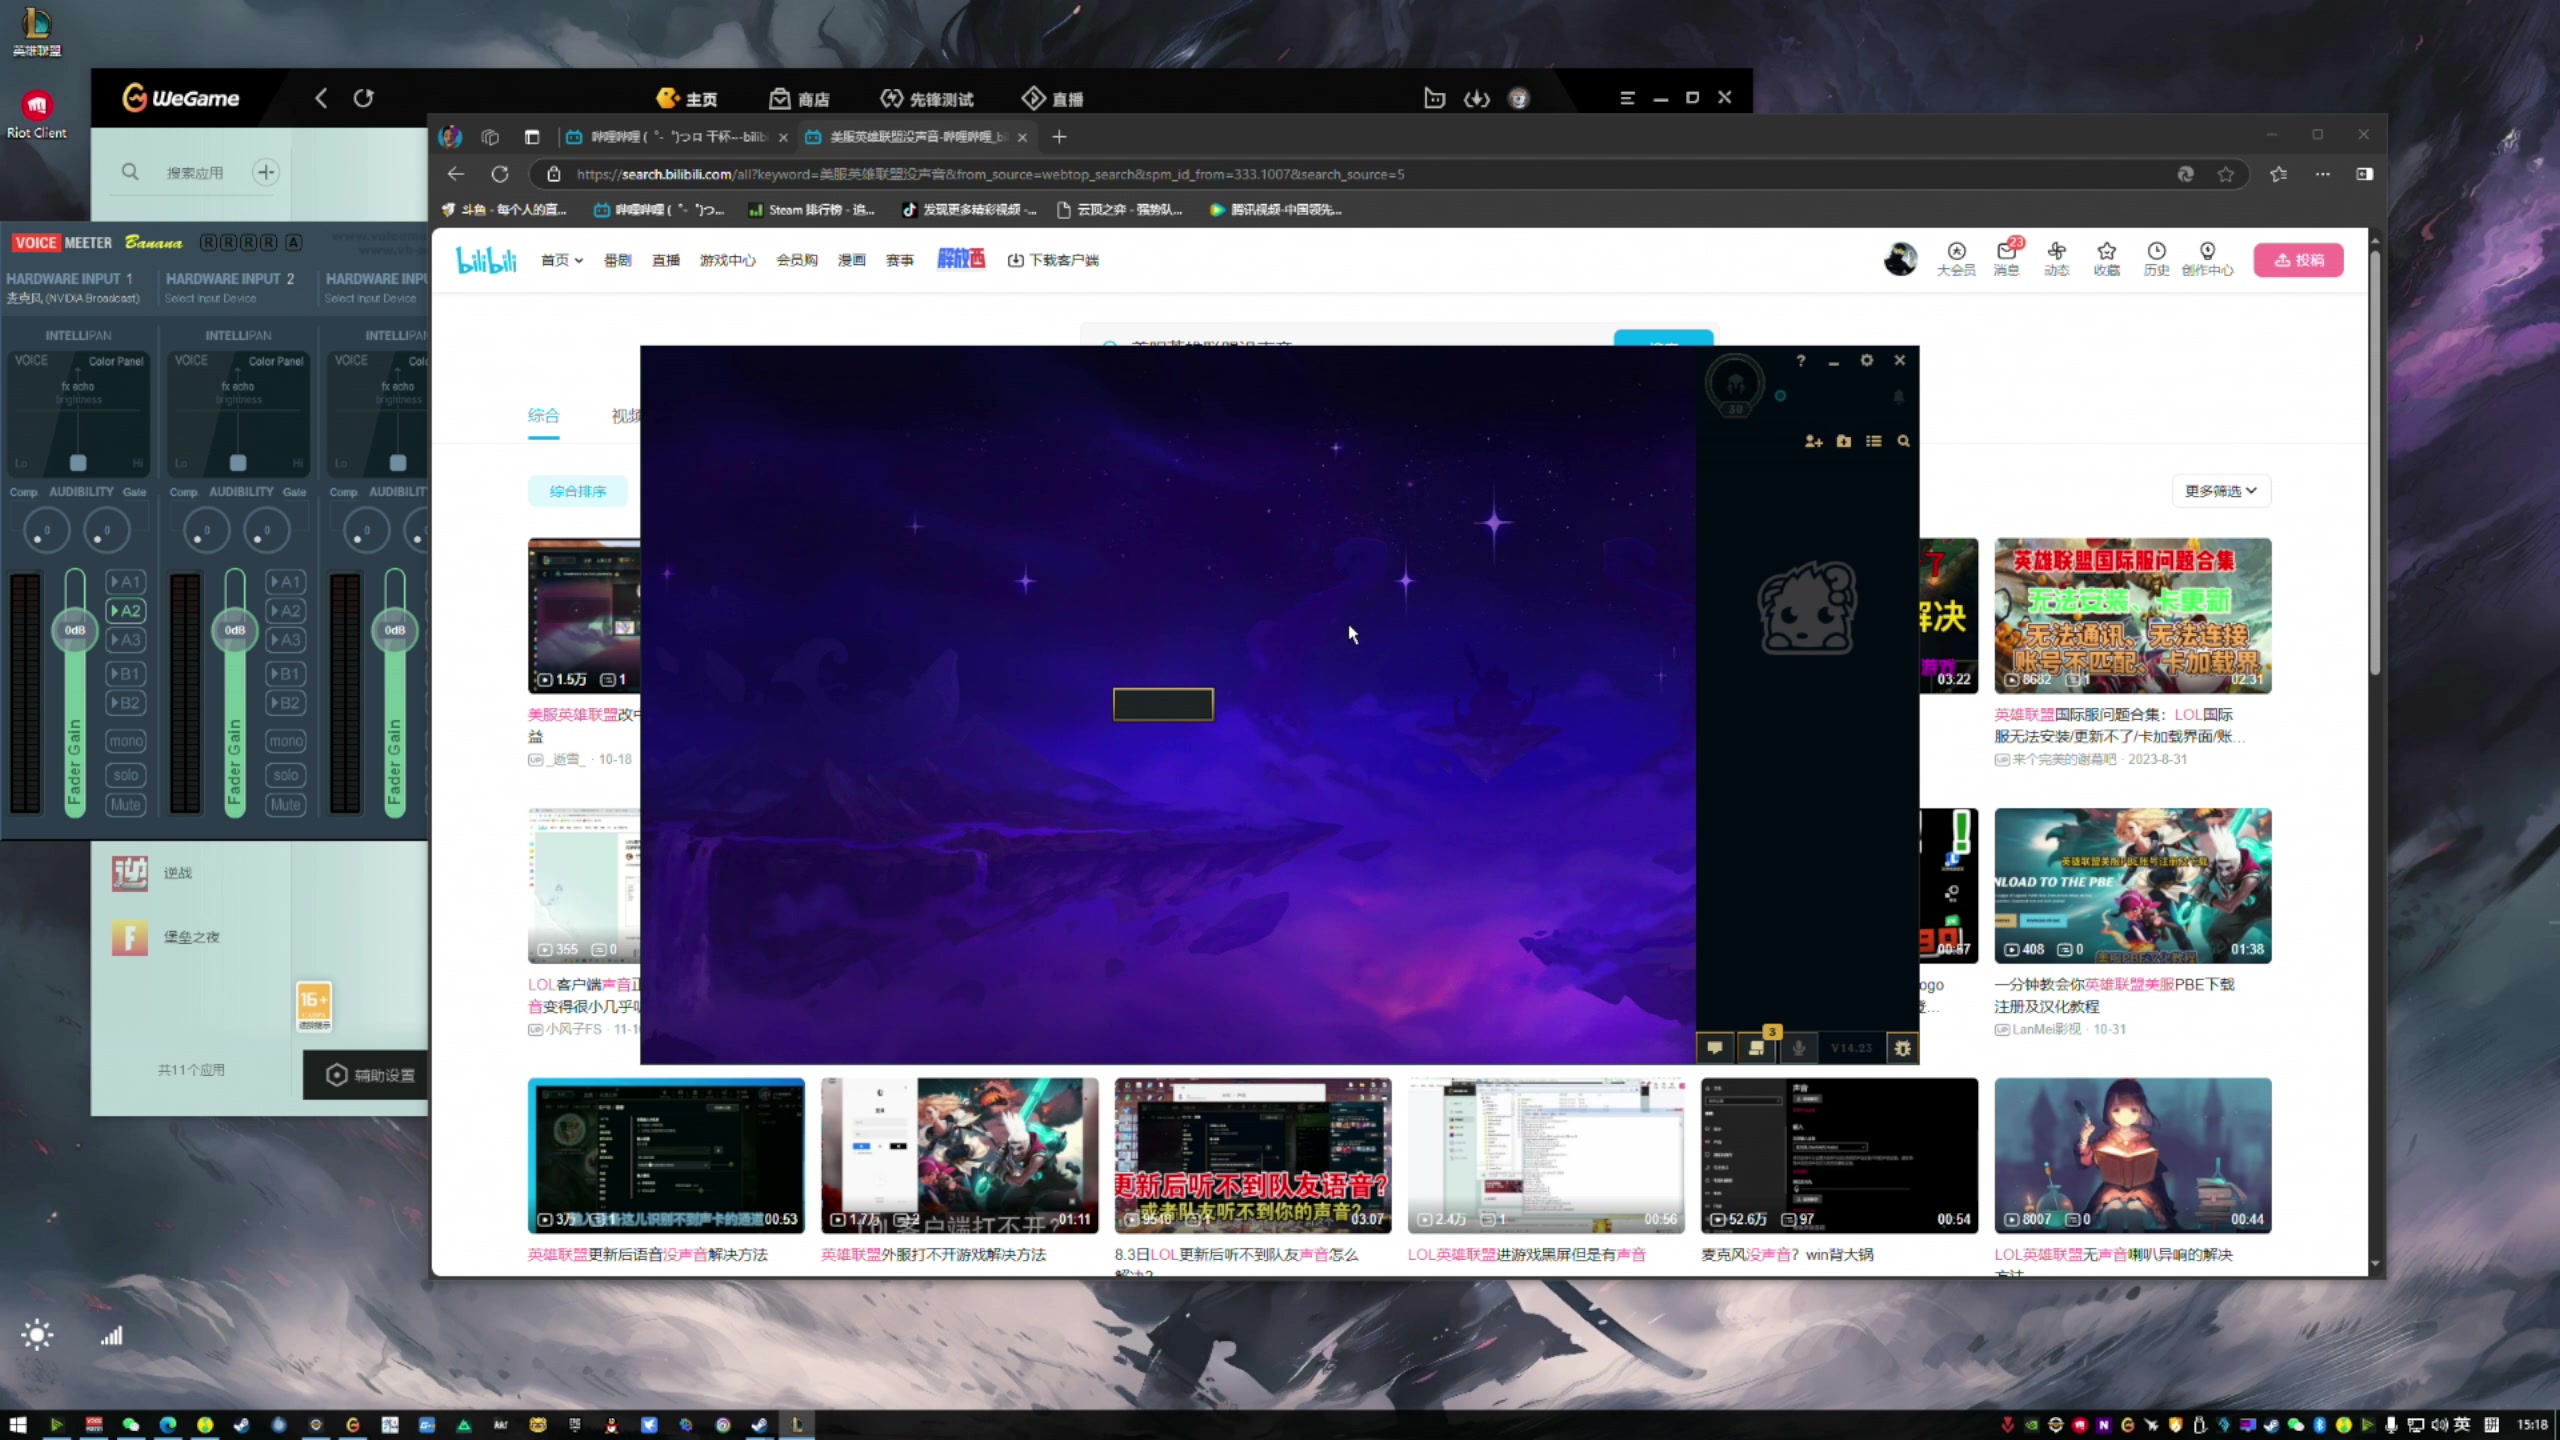Click pink 投稿 upload button
Viewport: 2560px width, 1440px height.
tap(2298, 260)
